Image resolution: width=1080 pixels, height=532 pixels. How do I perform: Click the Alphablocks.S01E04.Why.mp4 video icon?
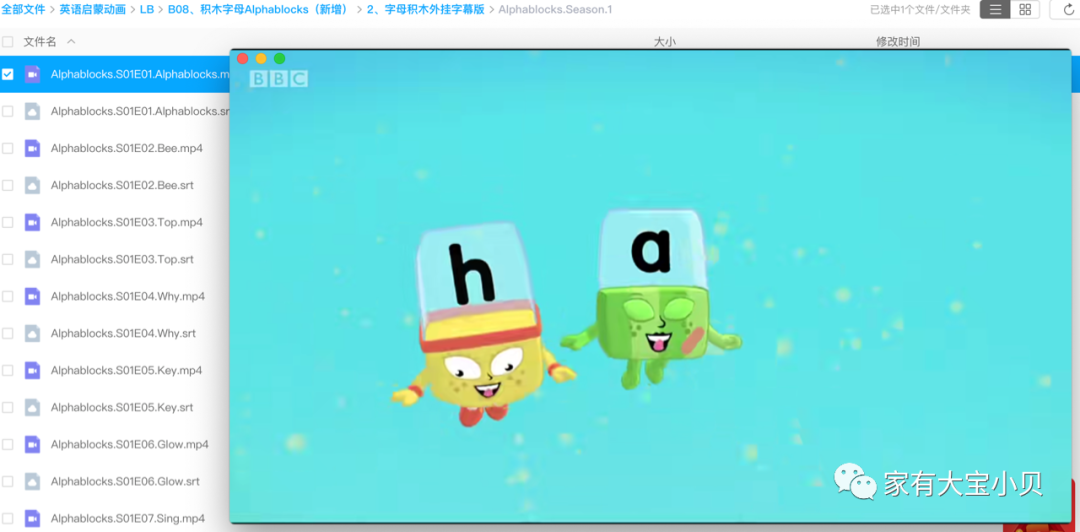(x=32, y=296)
